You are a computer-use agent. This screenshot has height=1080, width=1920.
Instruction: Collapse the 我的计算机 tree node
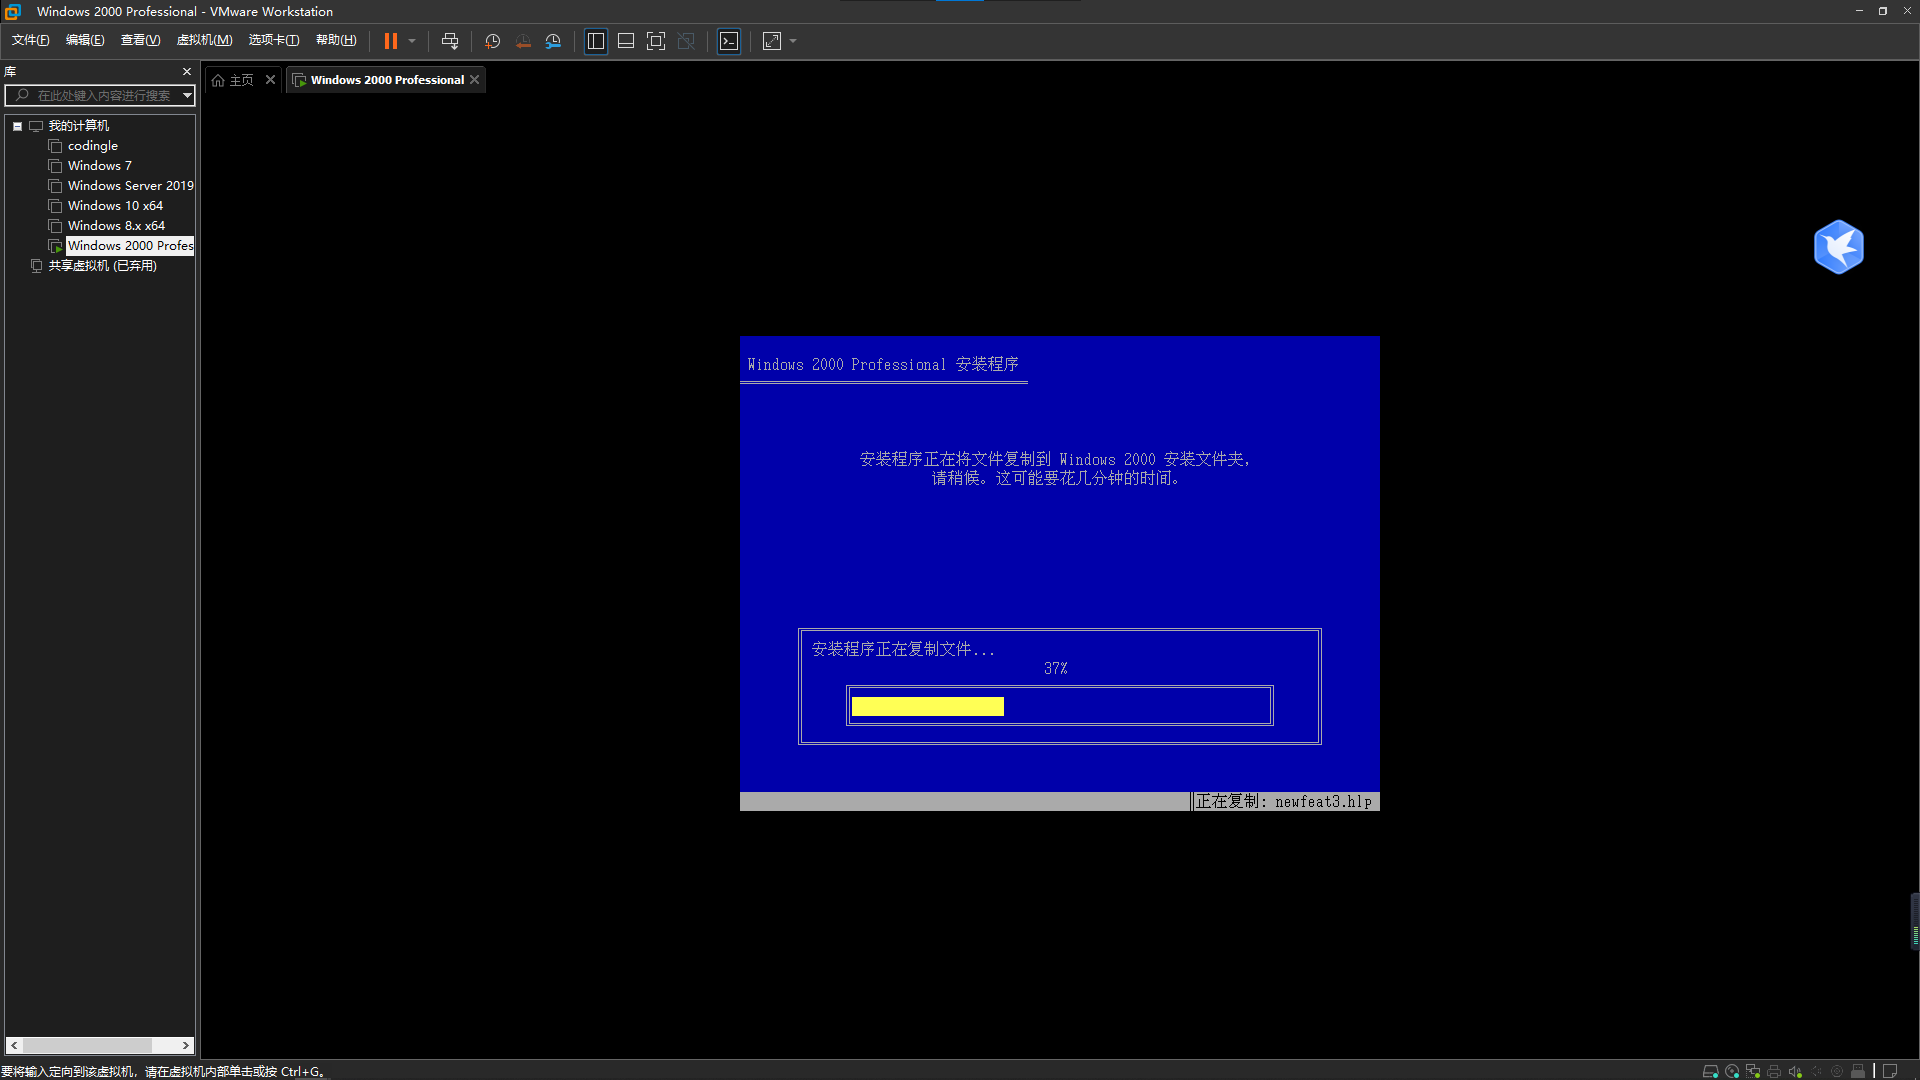click(17, 126)
